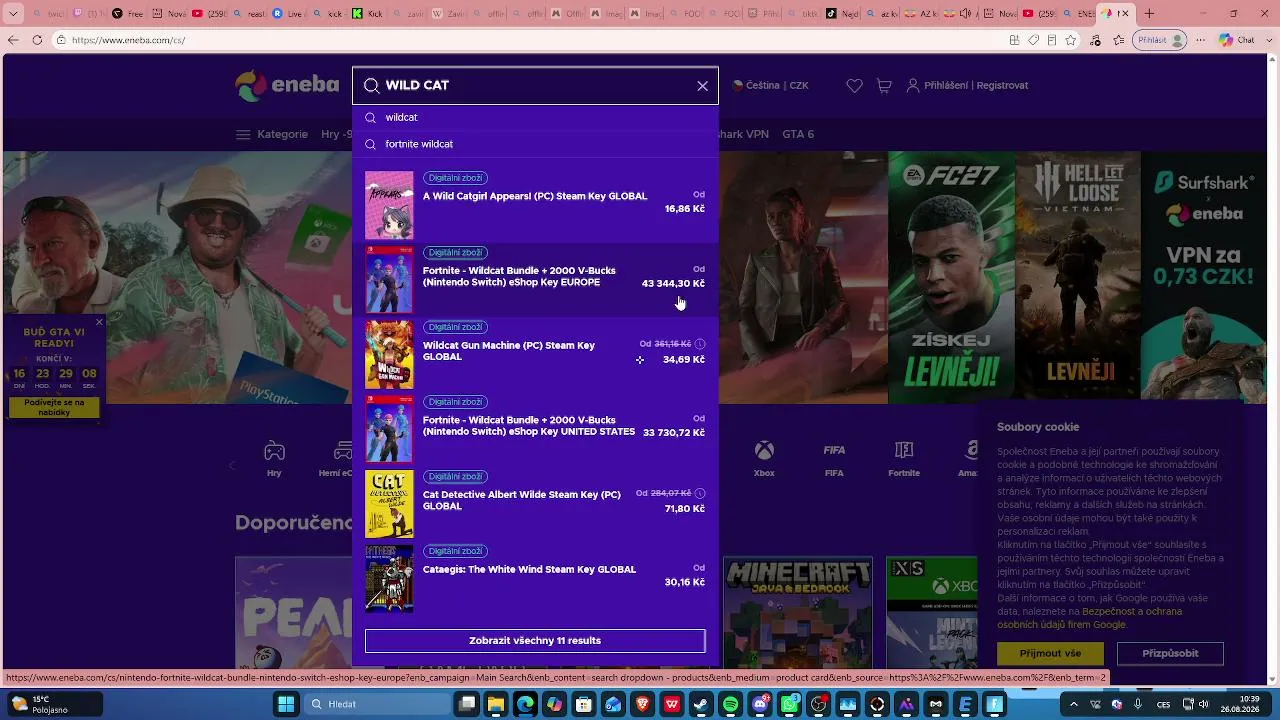Open 'Bezpečnost a ochrana osobních údajů' Google link
Screen dimensions: 1280x720
click(x=1089, y=618)
